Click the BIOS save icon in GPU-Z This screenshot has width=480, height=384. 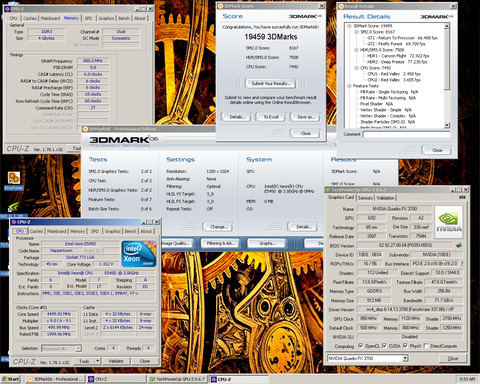click(459, 245)
